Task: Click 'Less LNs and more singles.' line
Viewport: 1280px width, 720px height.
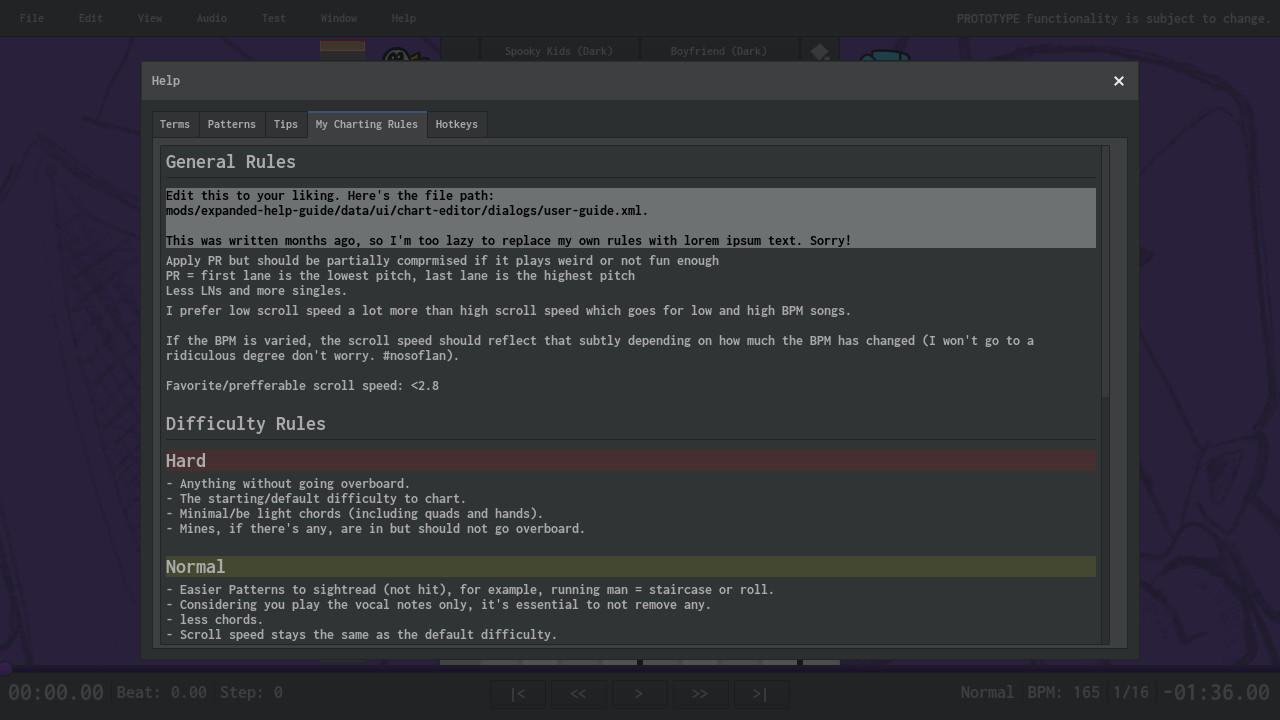Action: [256, 291]
